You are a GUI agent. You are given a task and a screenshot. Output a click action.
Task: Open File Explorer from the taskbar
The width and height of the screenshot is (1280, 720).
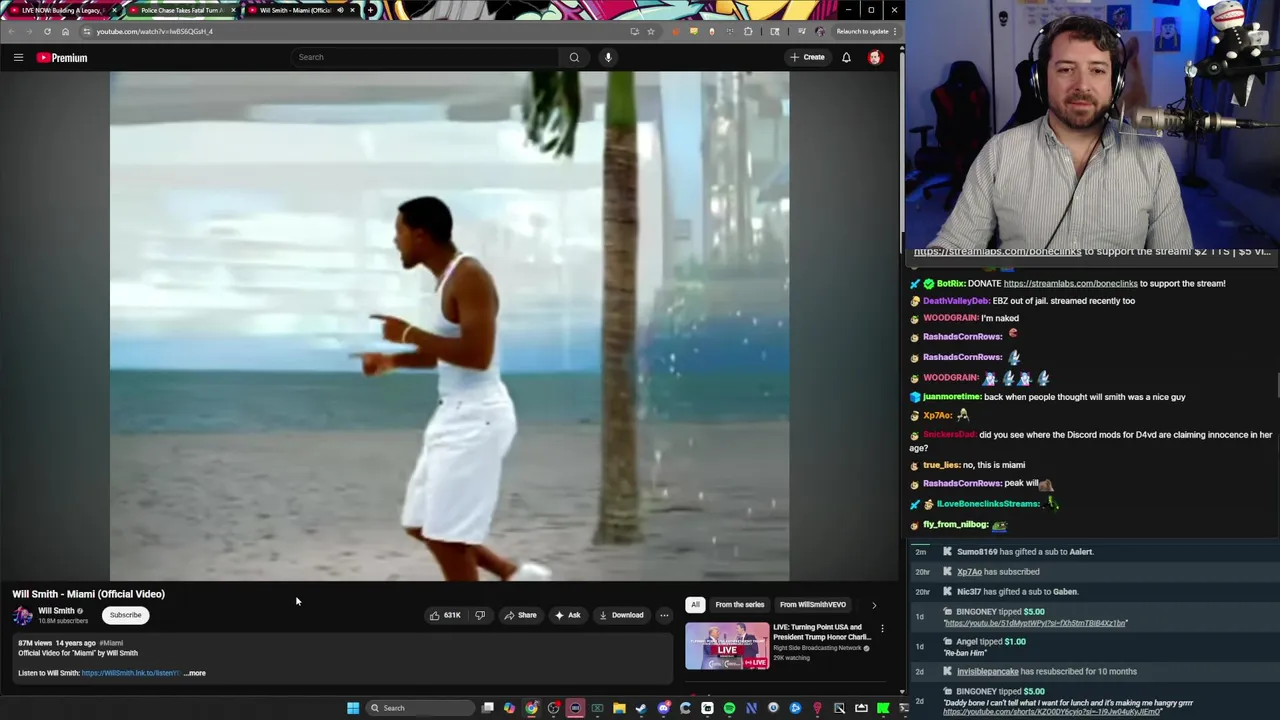tap(619, 708)
